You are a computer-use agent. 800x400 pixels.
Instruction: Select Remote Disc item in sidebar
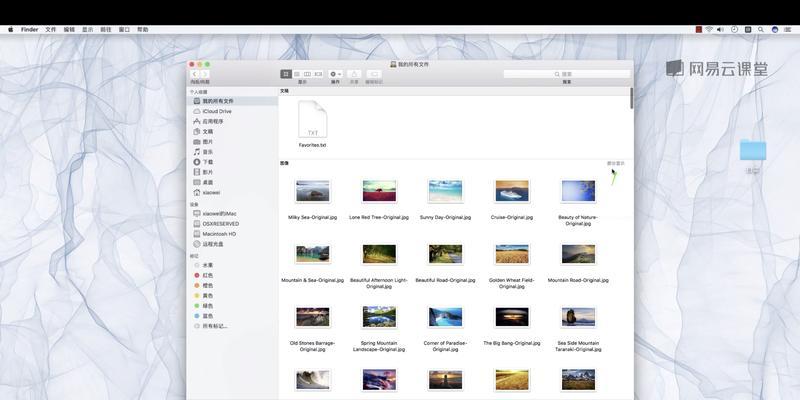click(233, 244)
